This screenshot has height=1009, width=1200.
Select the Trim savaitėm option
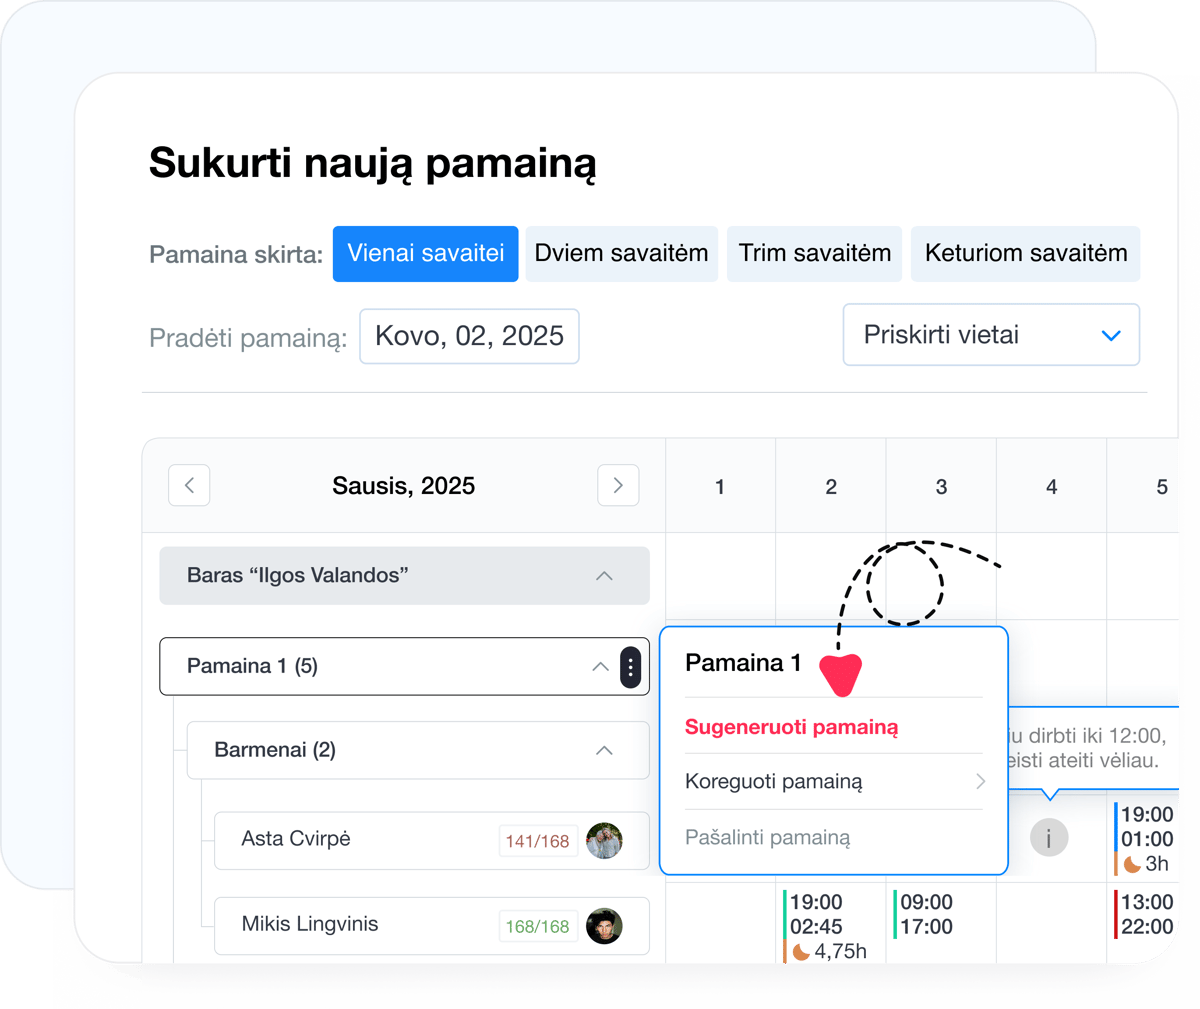click(x=814, y=253)
